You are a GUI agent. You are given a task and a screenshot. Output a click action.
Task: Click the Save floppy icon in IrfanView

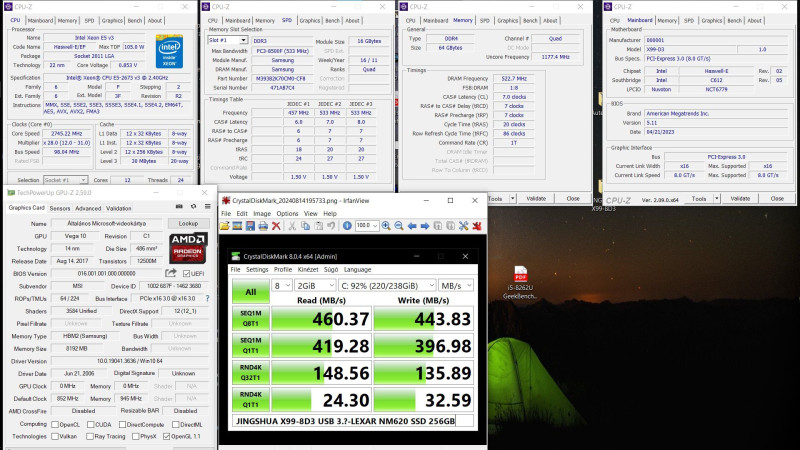click(x=250, y=226)
